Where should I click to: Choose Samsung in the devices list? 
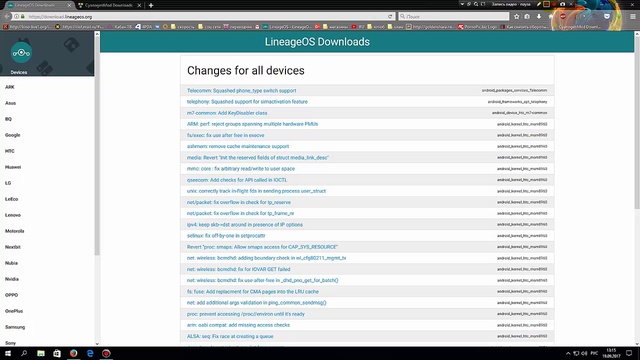pos(15,327)
